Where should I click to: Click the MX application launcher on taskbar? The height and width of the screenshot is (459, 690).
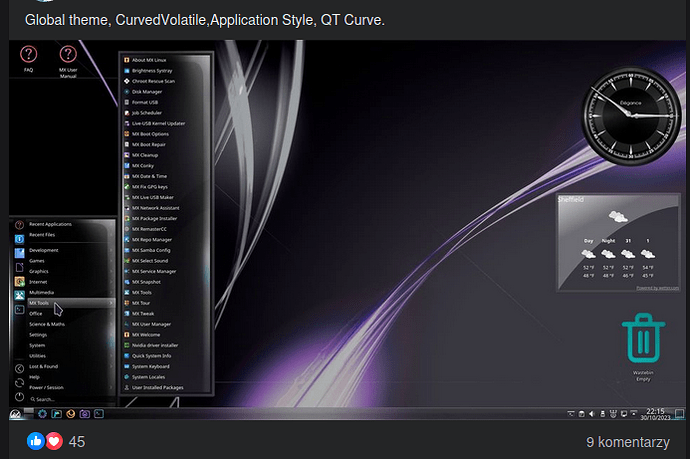click(x=15, y=414)
